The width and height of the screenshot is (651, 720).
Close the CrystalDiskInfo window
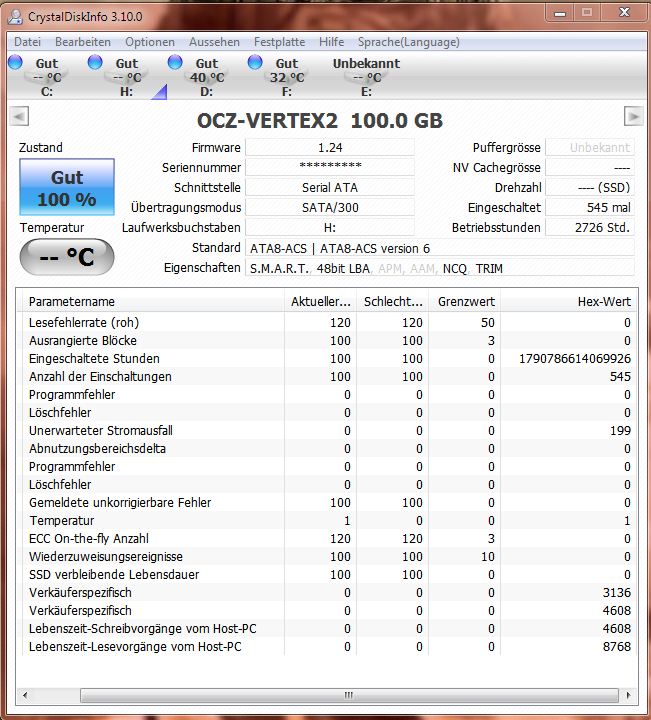coord(624,13)
